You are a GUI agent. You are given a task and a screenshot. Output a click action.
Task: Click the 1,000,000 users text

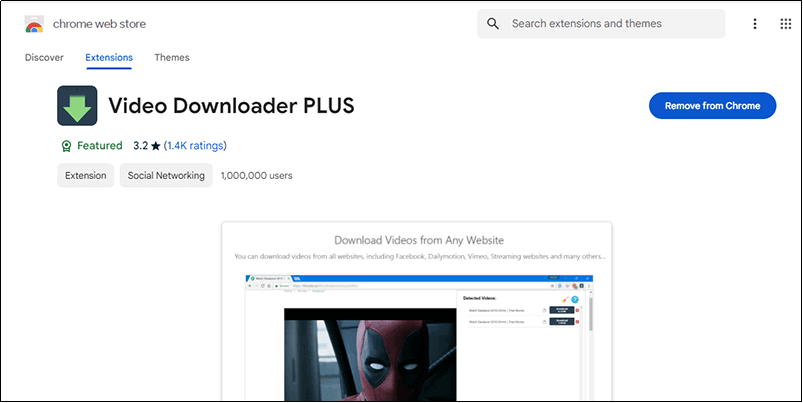pyautogui.click(x=257, y=175)
